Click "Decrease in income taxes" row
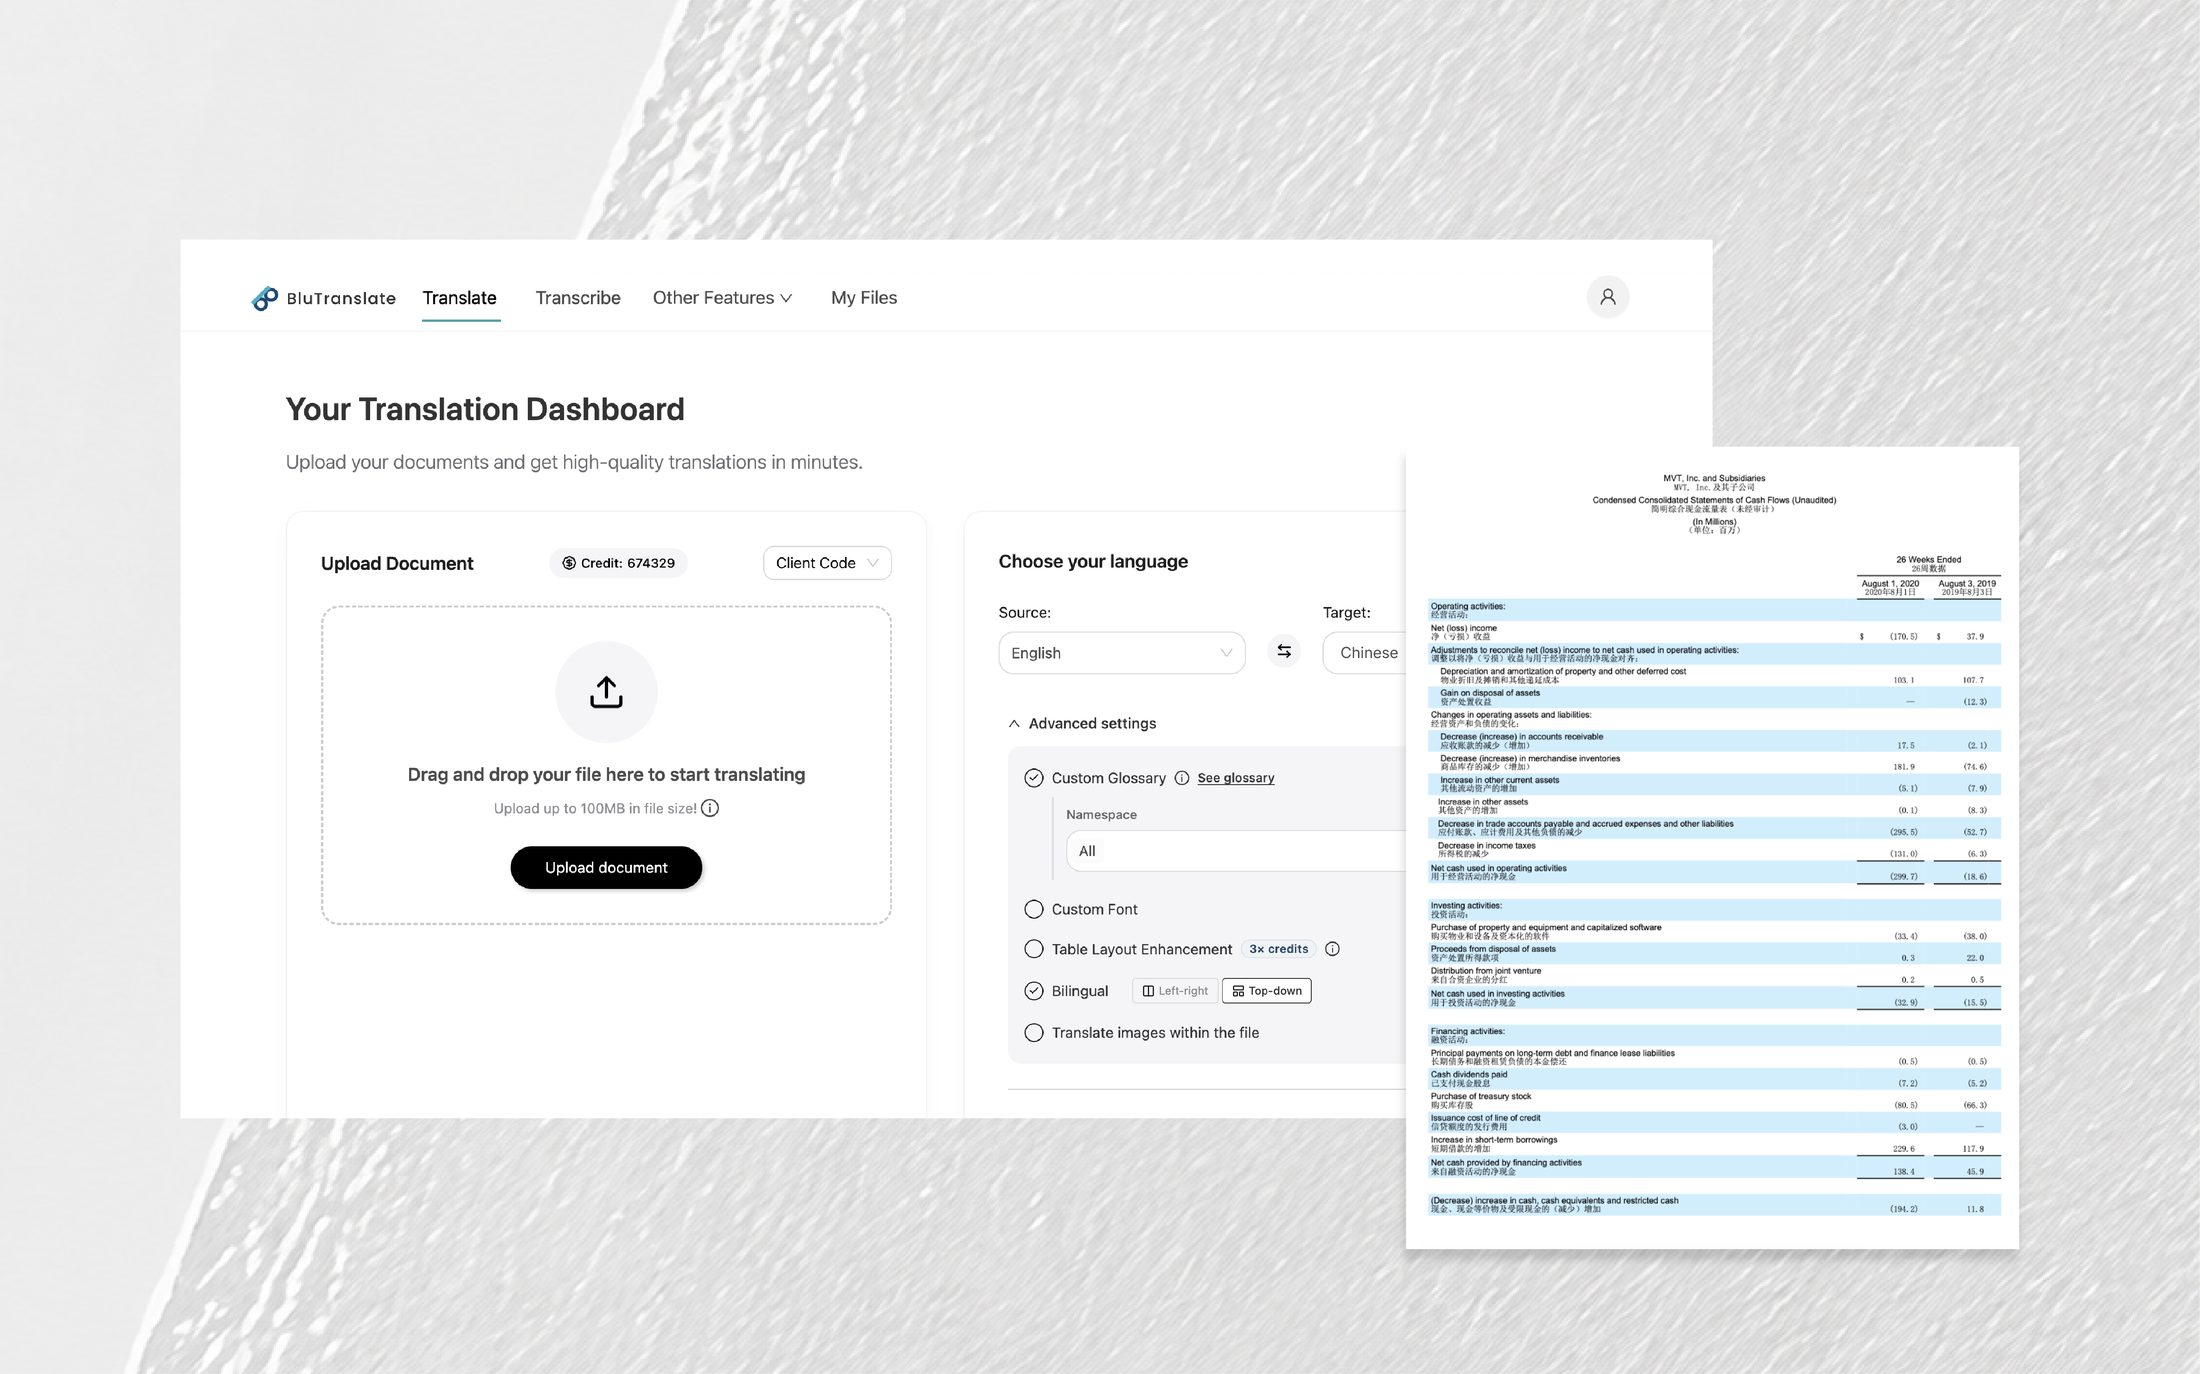 pyautogui.click(x=1714, y=850)
